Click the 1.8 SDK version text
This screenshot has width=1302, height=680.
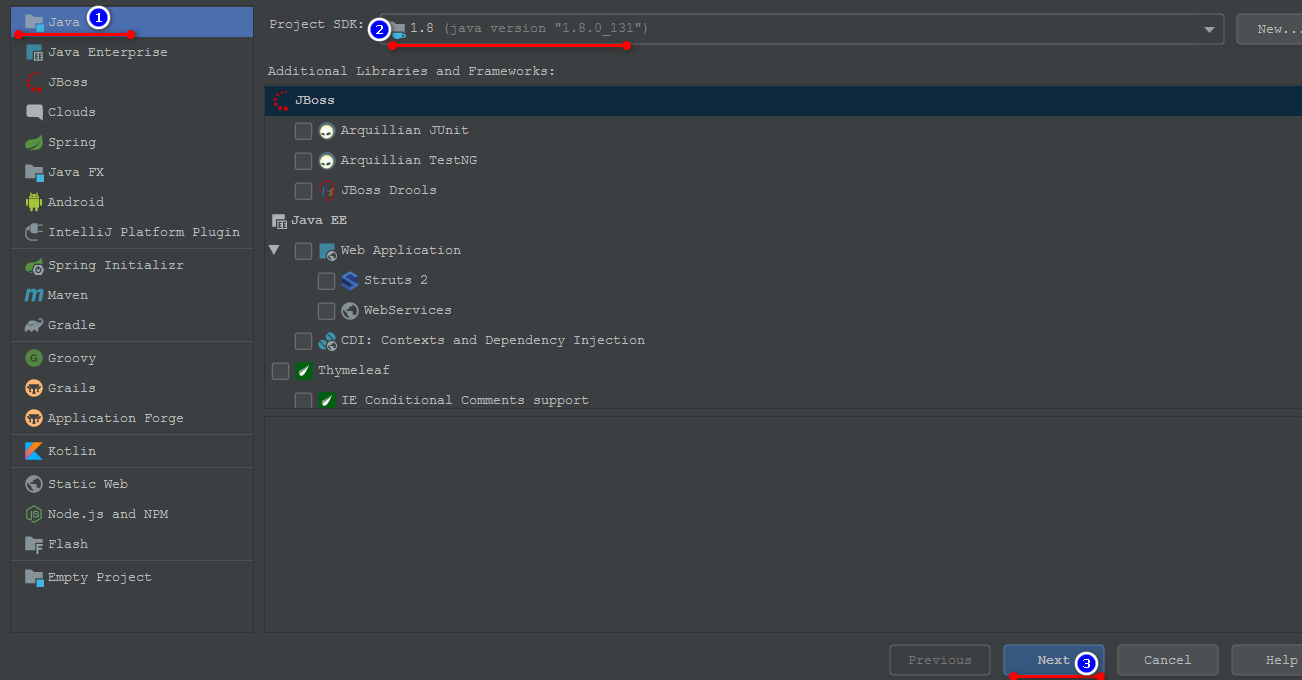click(x=422, y=29)
